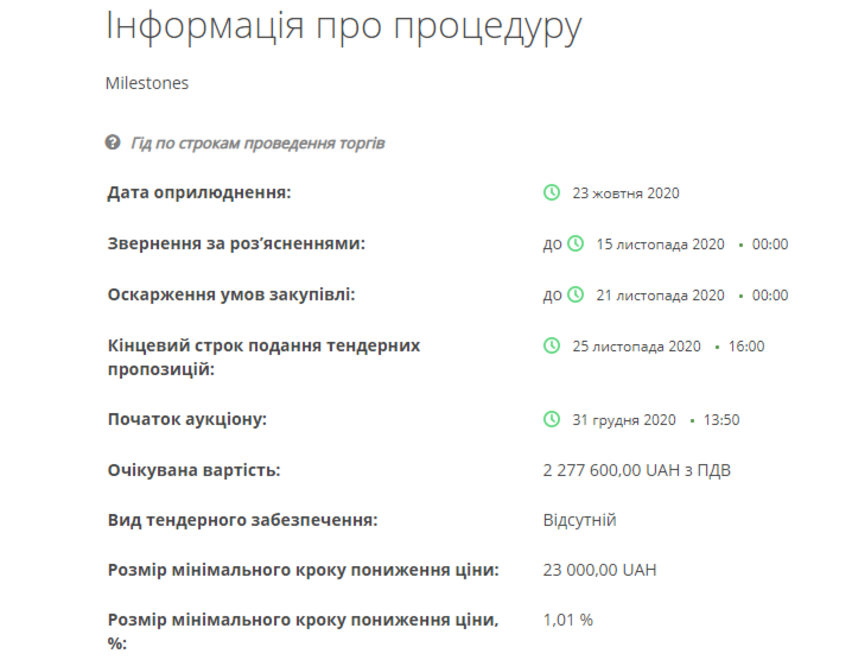Click clock icon beside 21 листопада 2020
The width and height of the screenshot is (852, 660).
click(x=575, y=295)
